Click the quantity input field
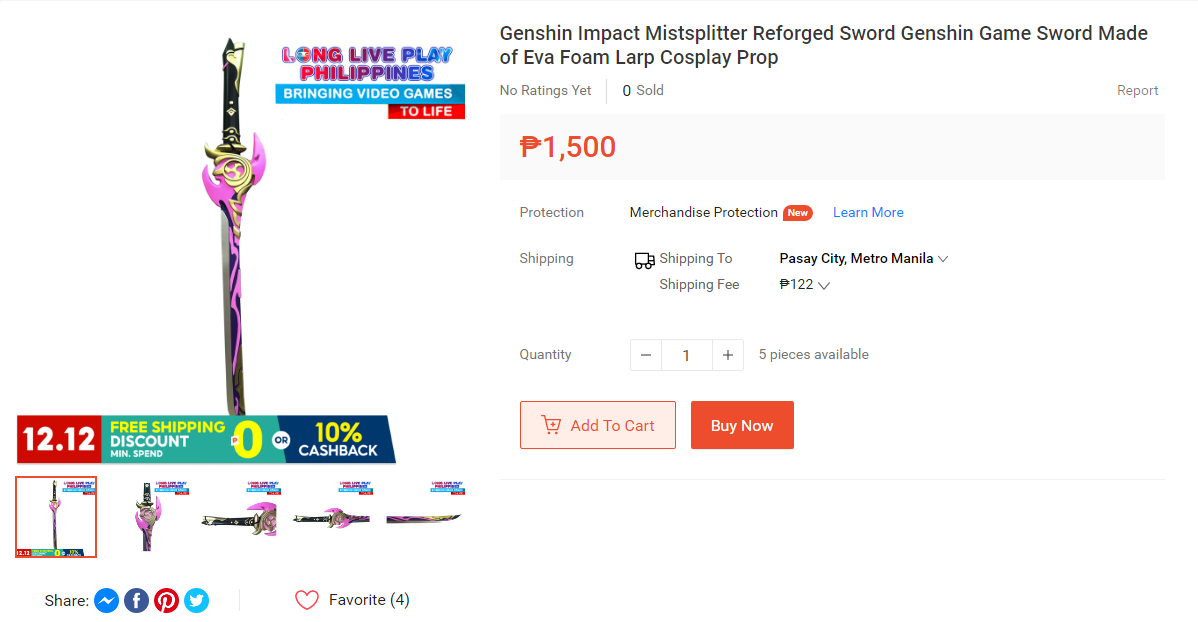The image size is (1198, 622). pyautogui.click(x=686, y=355)
